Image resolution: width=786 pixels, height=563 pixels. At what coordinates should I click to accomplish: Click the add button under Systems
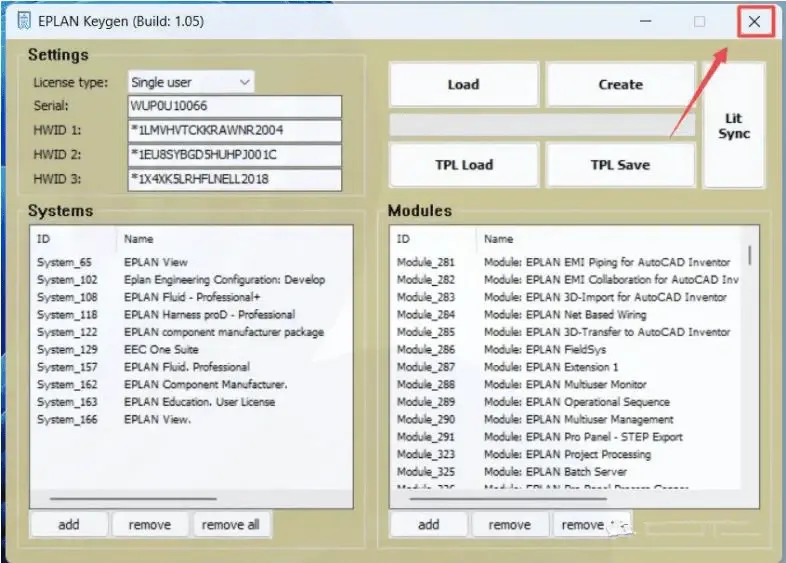click(69, 524)
